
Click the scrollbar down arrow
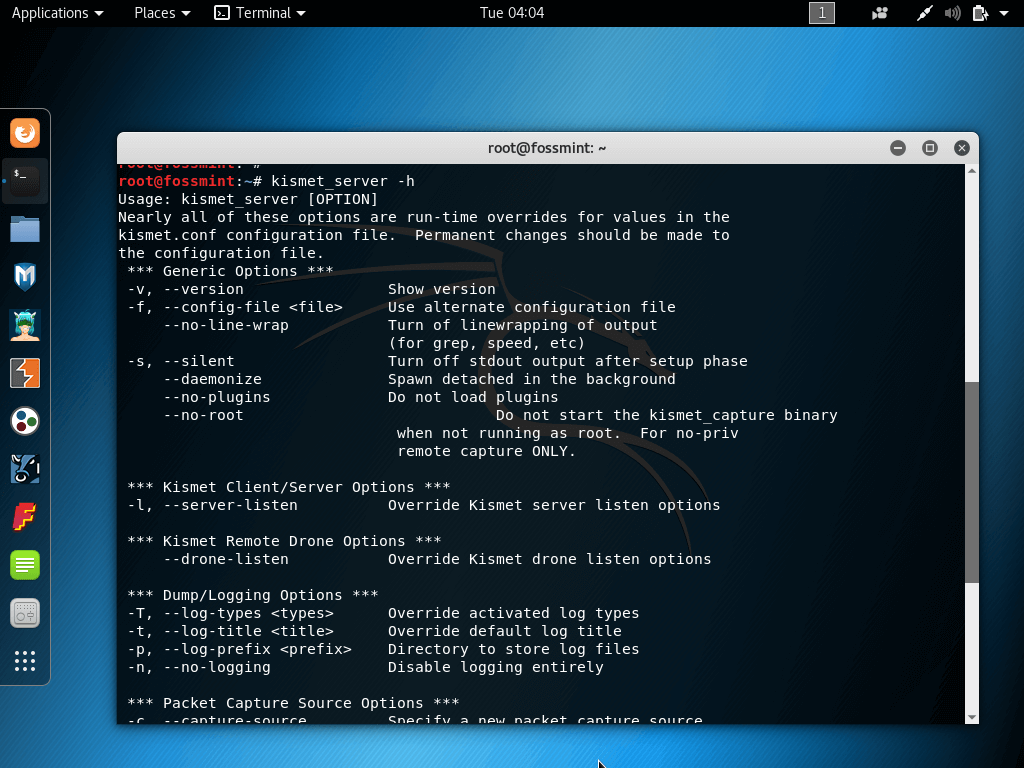[972, 717]
